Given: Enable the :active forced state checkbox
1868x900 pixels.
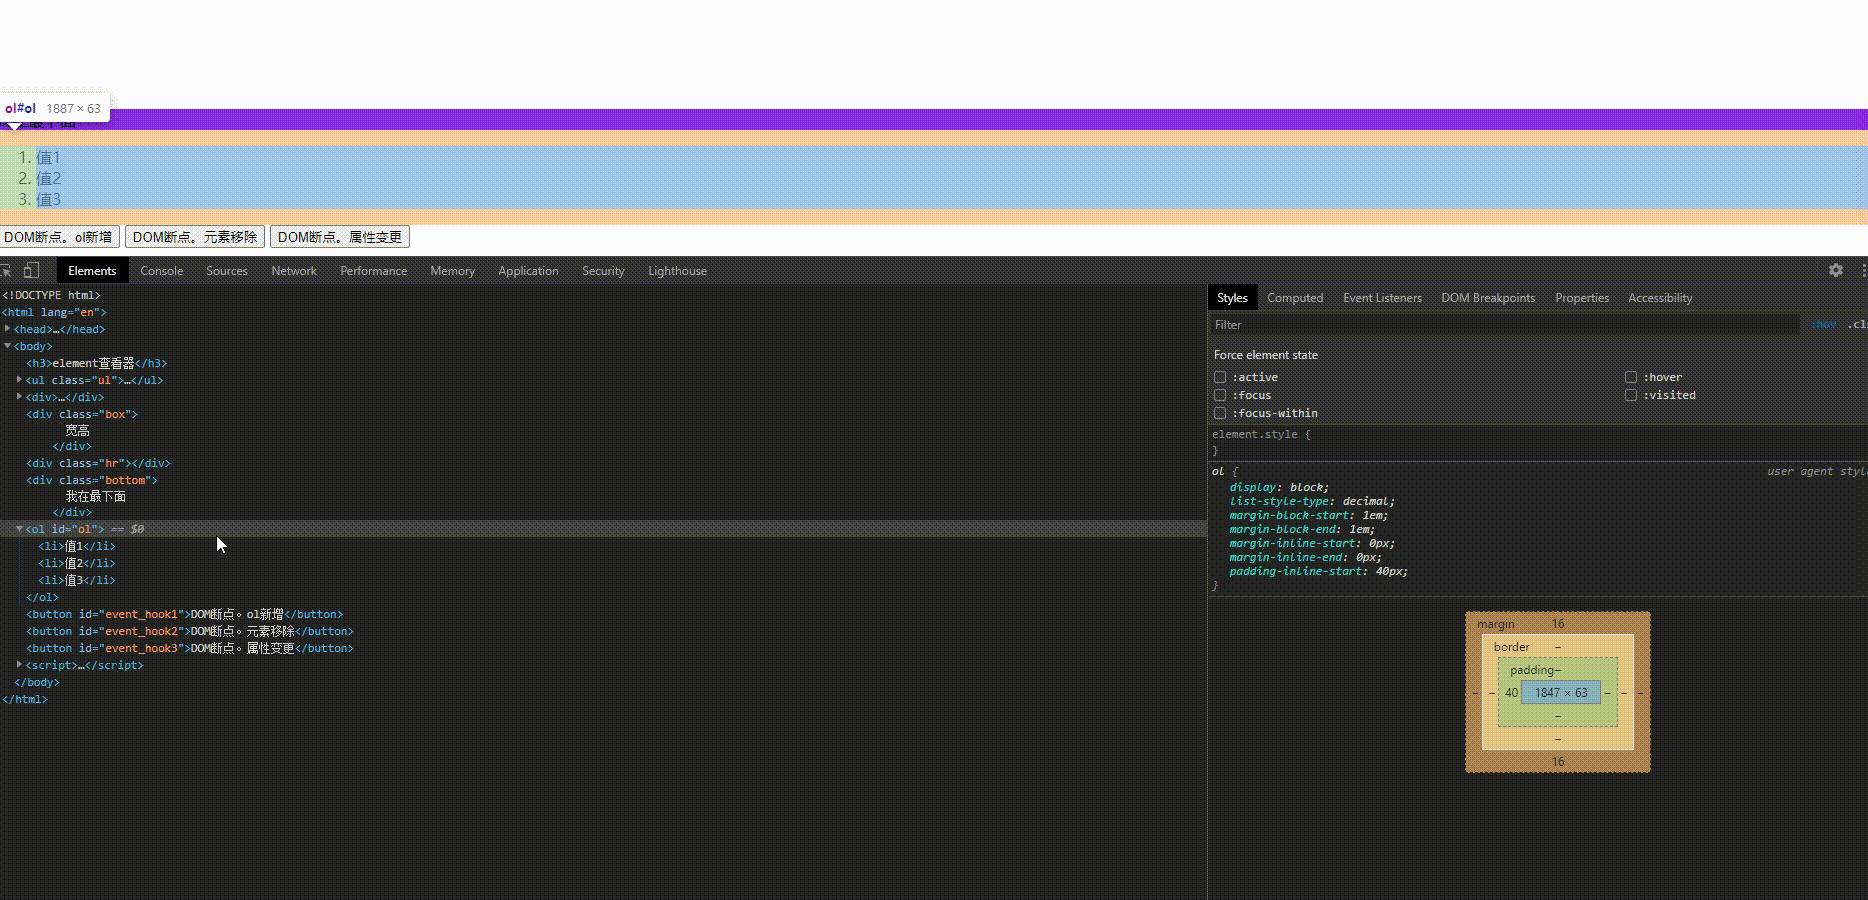Looking at the screenshot, I should pos(1220,377).
